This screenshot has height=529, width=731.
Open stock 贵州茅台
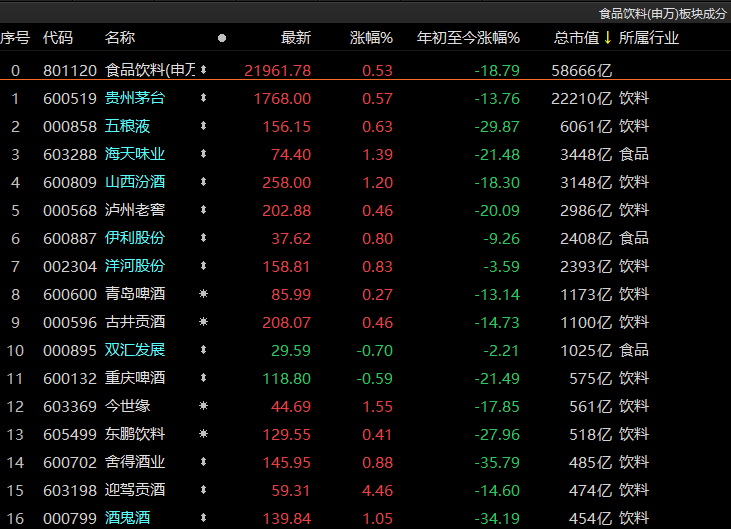[x=135, y=98]
